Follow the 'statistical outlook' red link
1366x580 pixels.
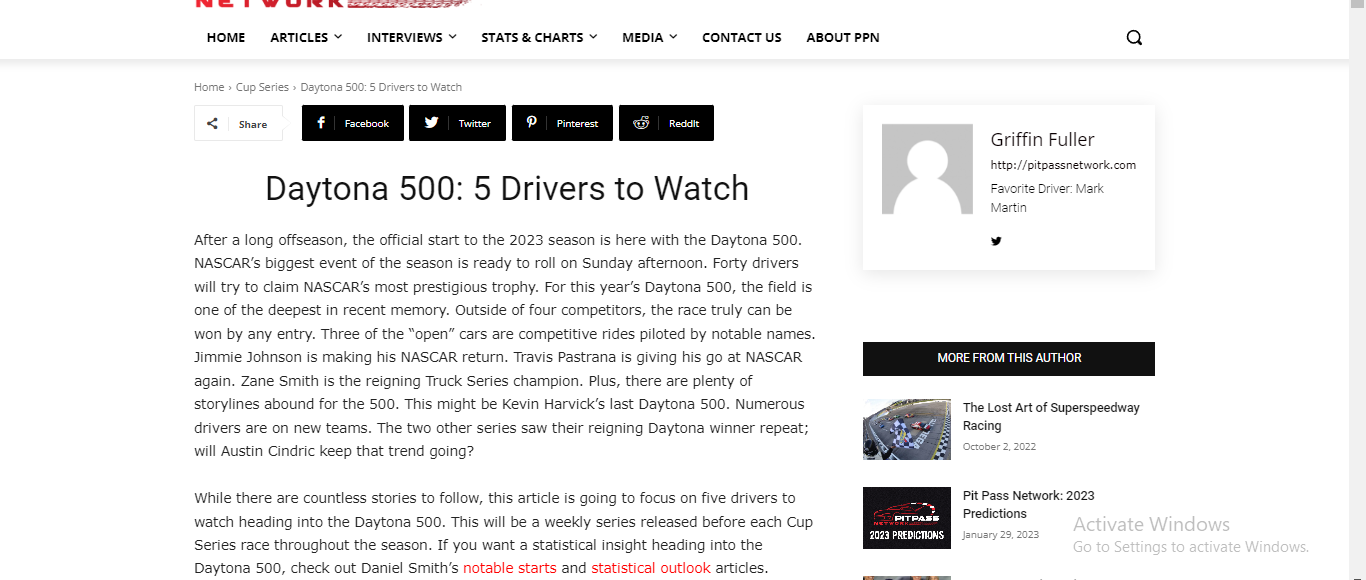[x=651, y=568]
